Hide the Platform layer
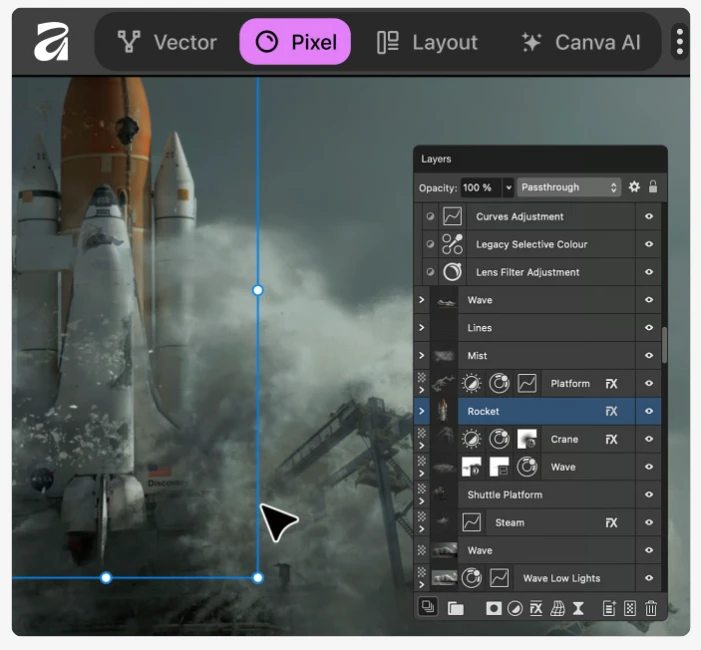Screen dimensions: 701x650 point(649,383)
